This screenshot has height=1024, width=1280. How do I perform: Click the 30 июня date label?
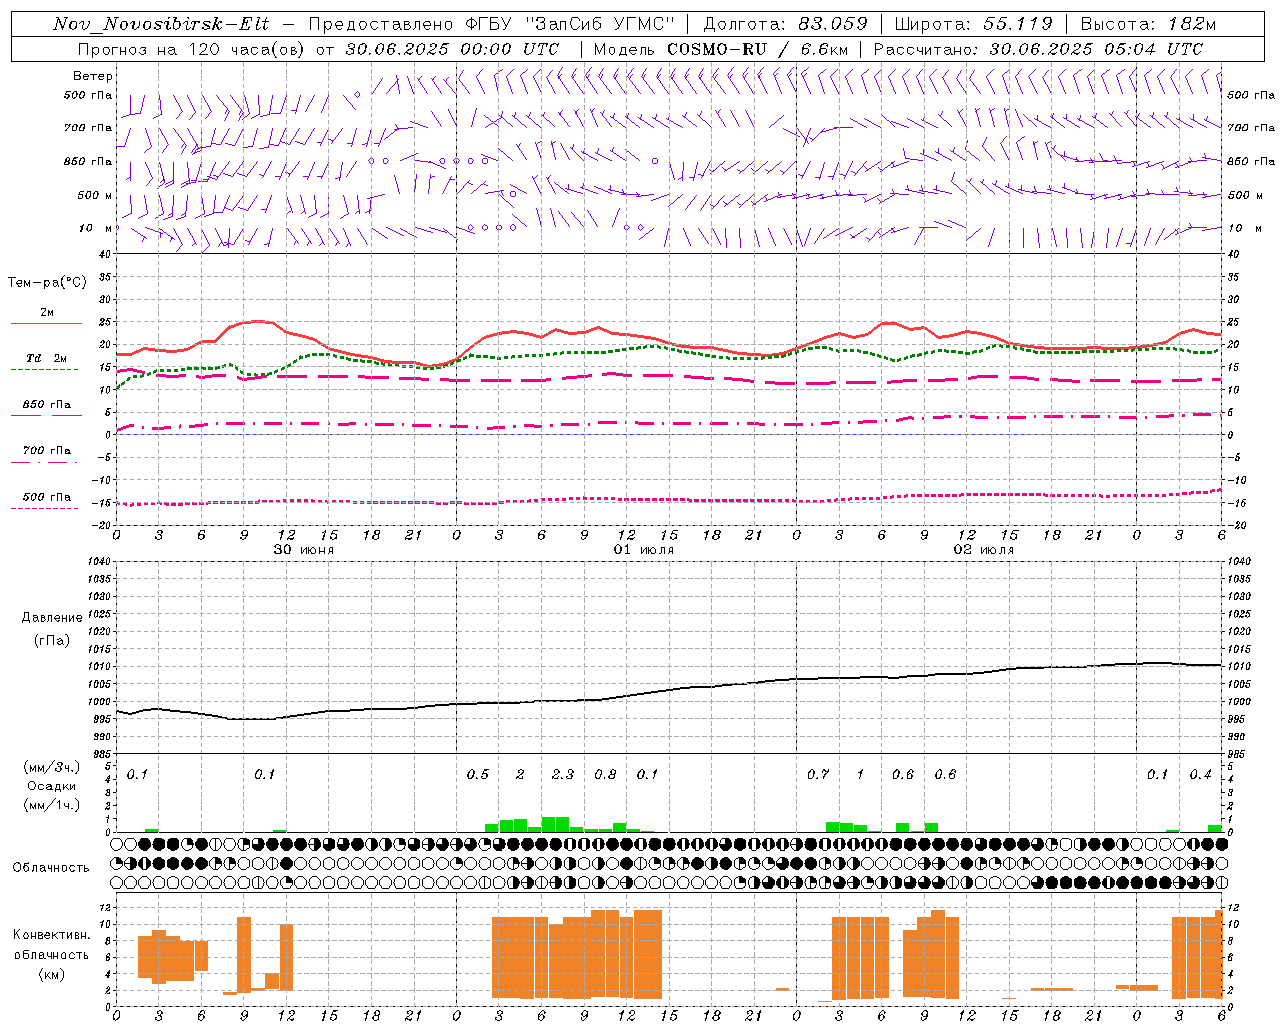[304, 550]
